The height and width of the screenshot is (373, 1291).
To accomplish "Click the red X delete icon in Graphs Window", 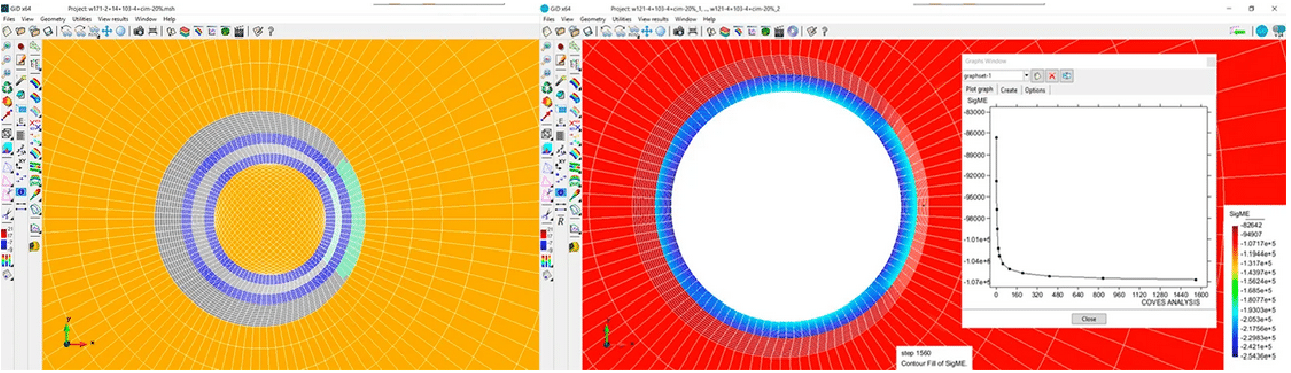I will (x=1052, y=76).
